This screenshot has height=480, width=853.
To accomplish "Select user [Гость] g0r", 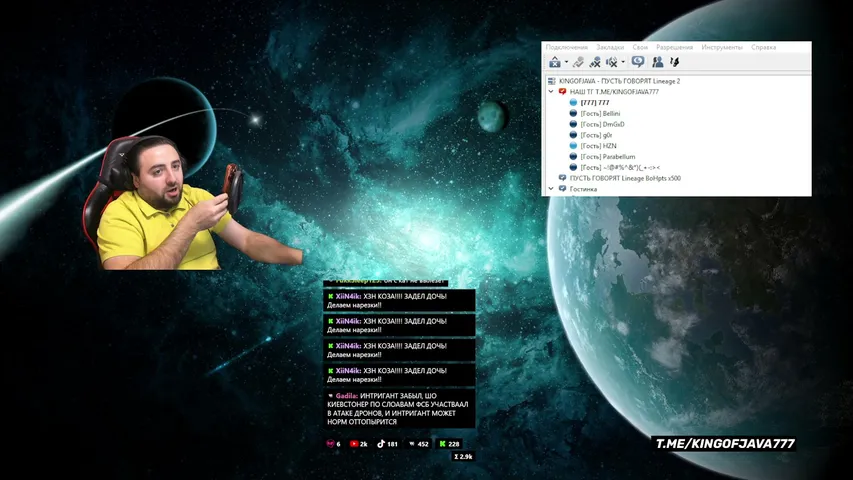I will (x=596, y=135).
